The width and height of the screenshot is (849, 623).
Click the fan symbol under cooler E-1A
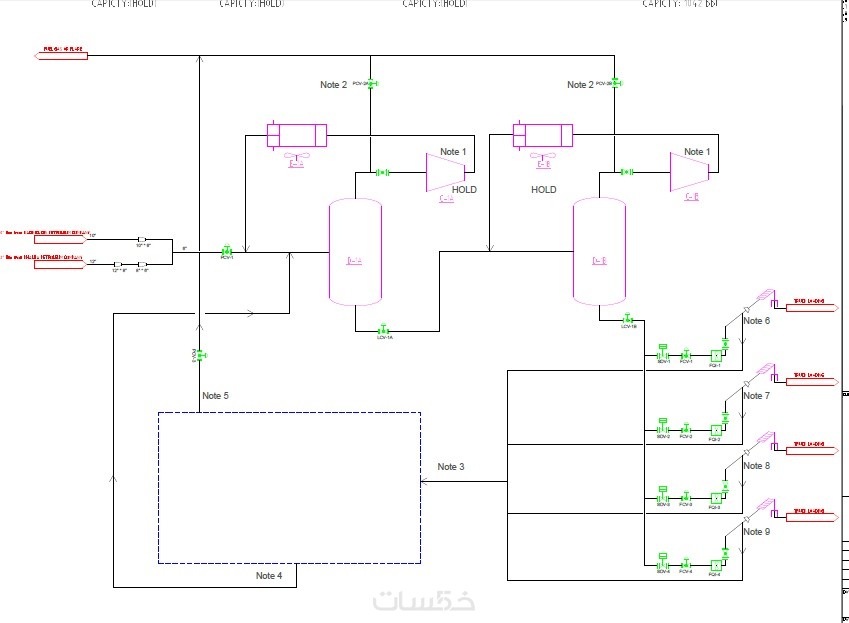coord(296,156)
